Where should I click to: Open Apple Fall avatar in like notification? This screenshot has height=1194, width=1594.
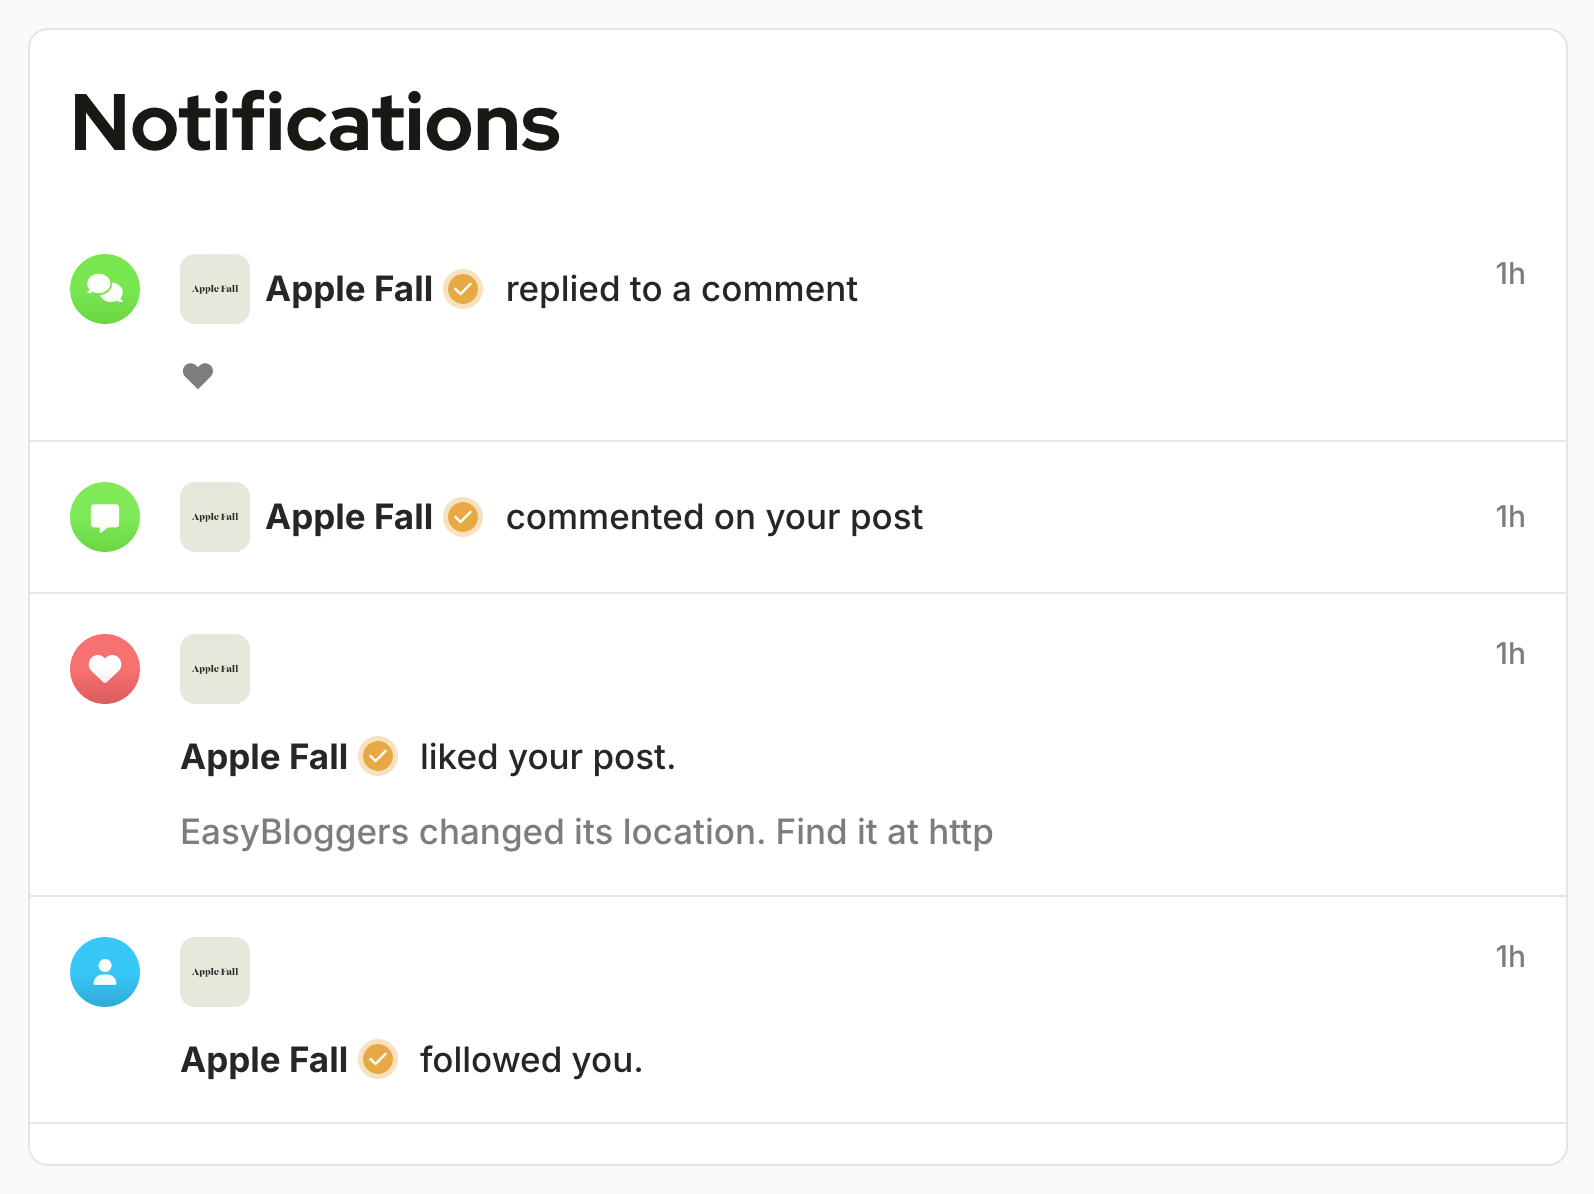215,669
